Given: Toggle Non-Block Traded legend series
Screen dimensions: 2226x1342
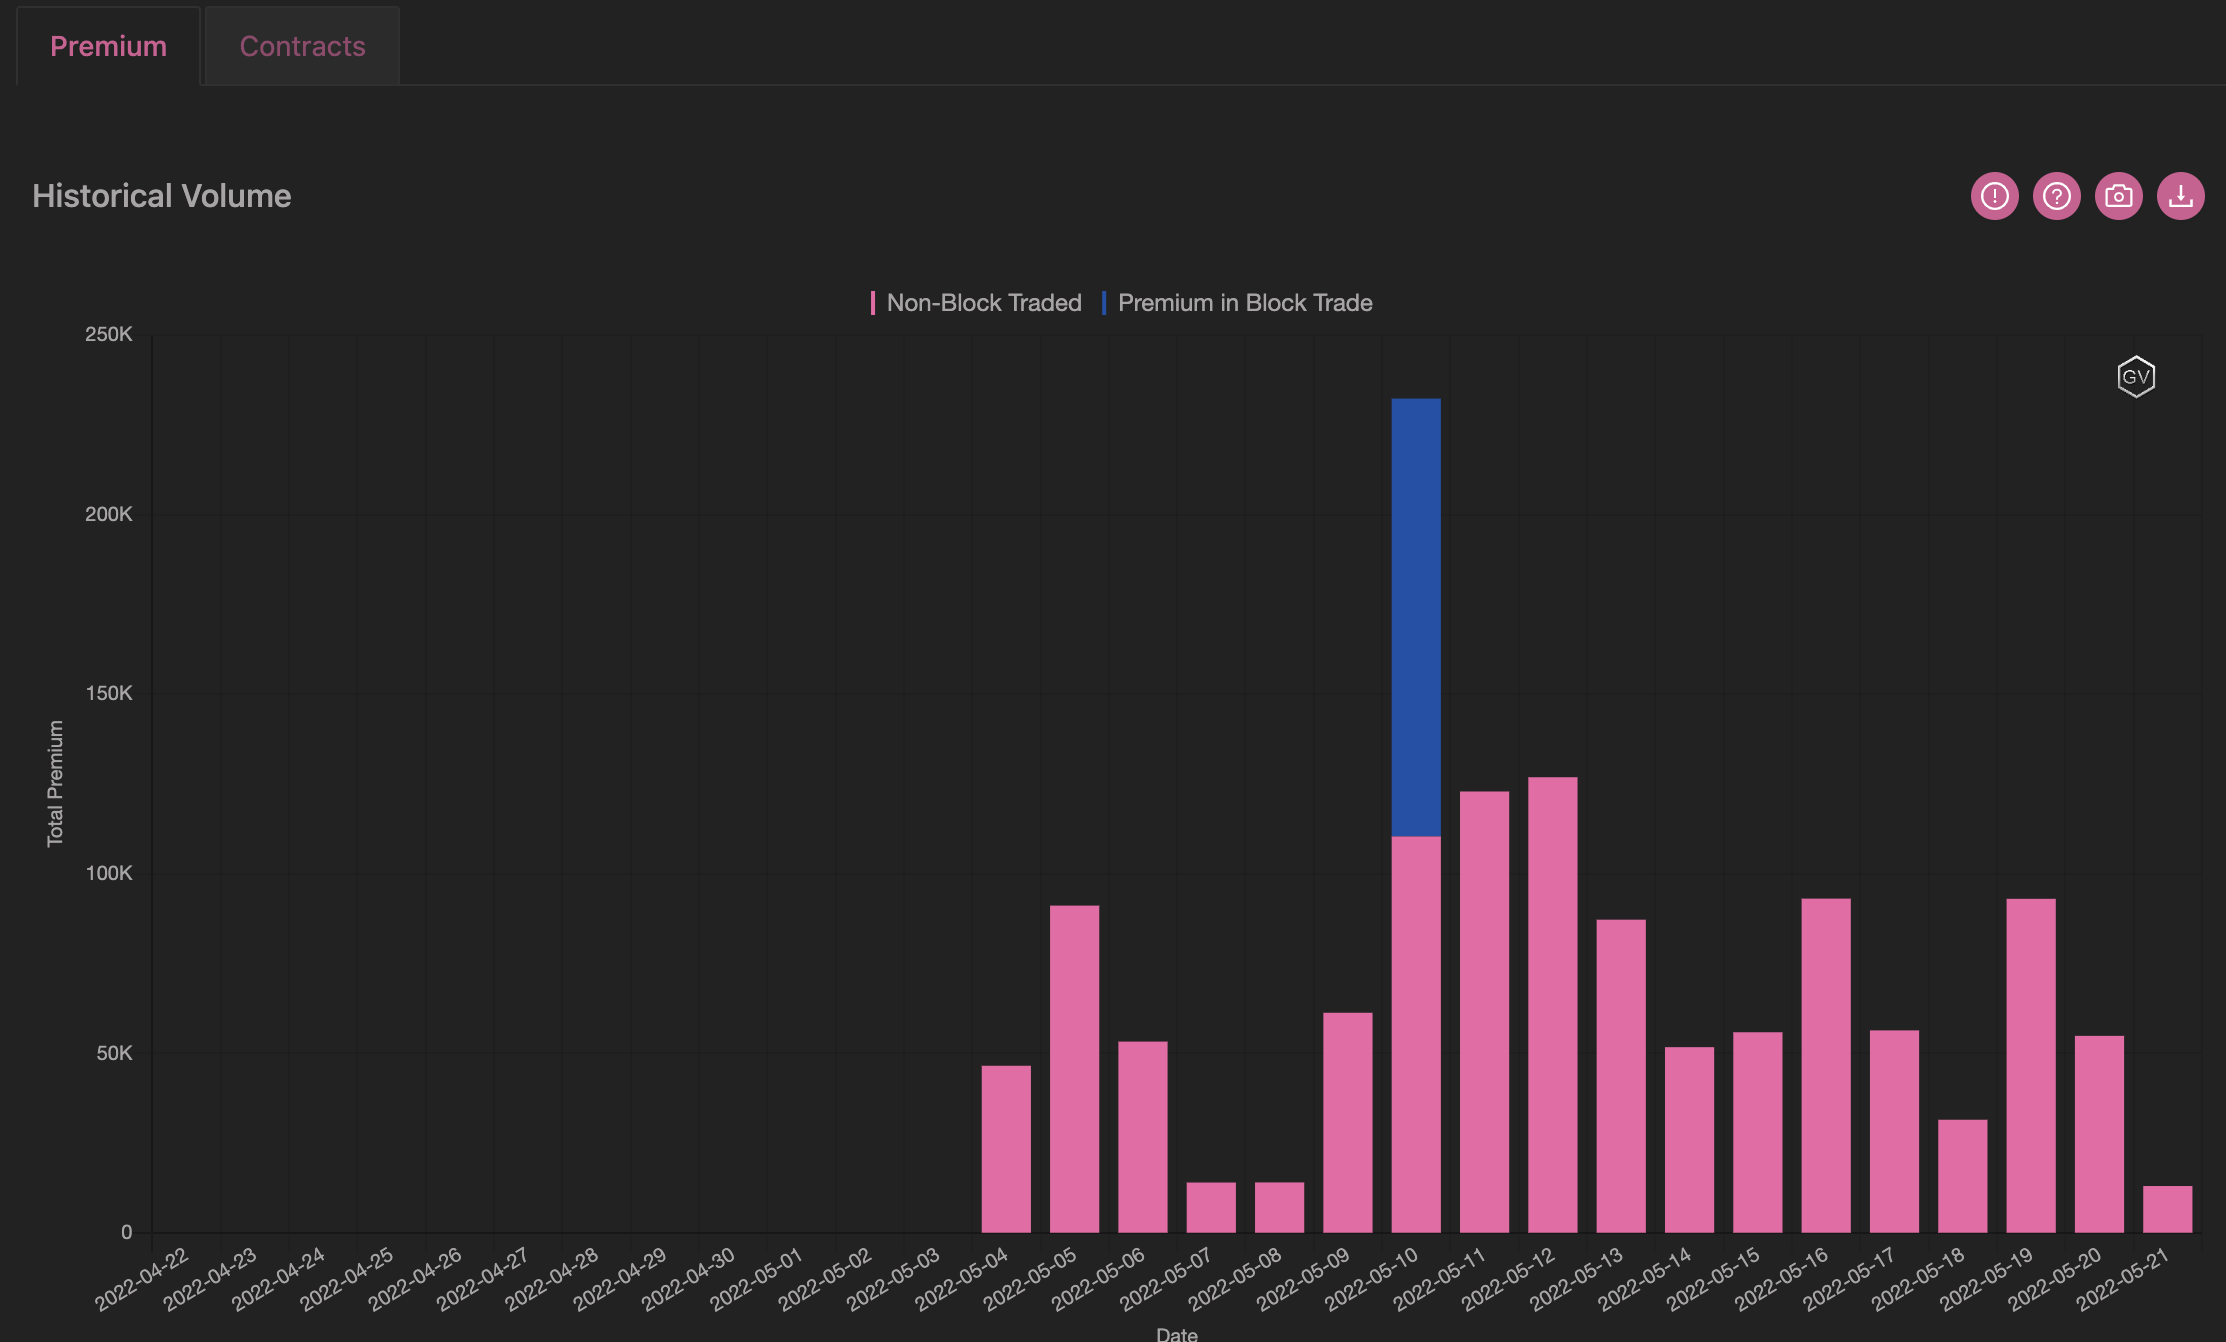Looking at the screenshot, I should [x=976, y=303].
